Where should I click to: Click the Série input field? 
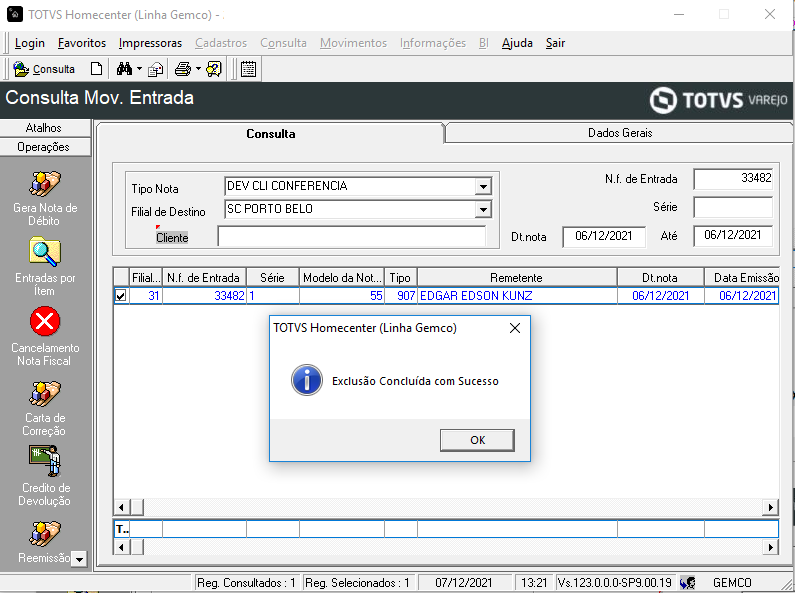click(733, 207)
